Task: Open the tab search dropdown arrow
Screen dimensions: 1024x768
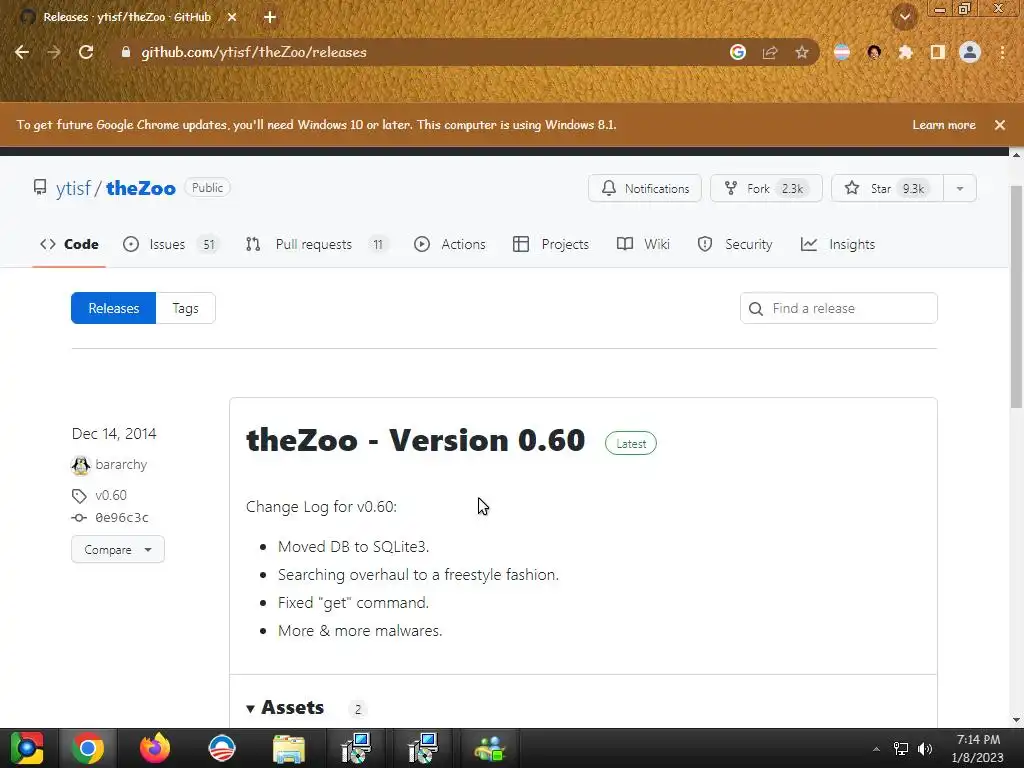Action: click(905, 17)
